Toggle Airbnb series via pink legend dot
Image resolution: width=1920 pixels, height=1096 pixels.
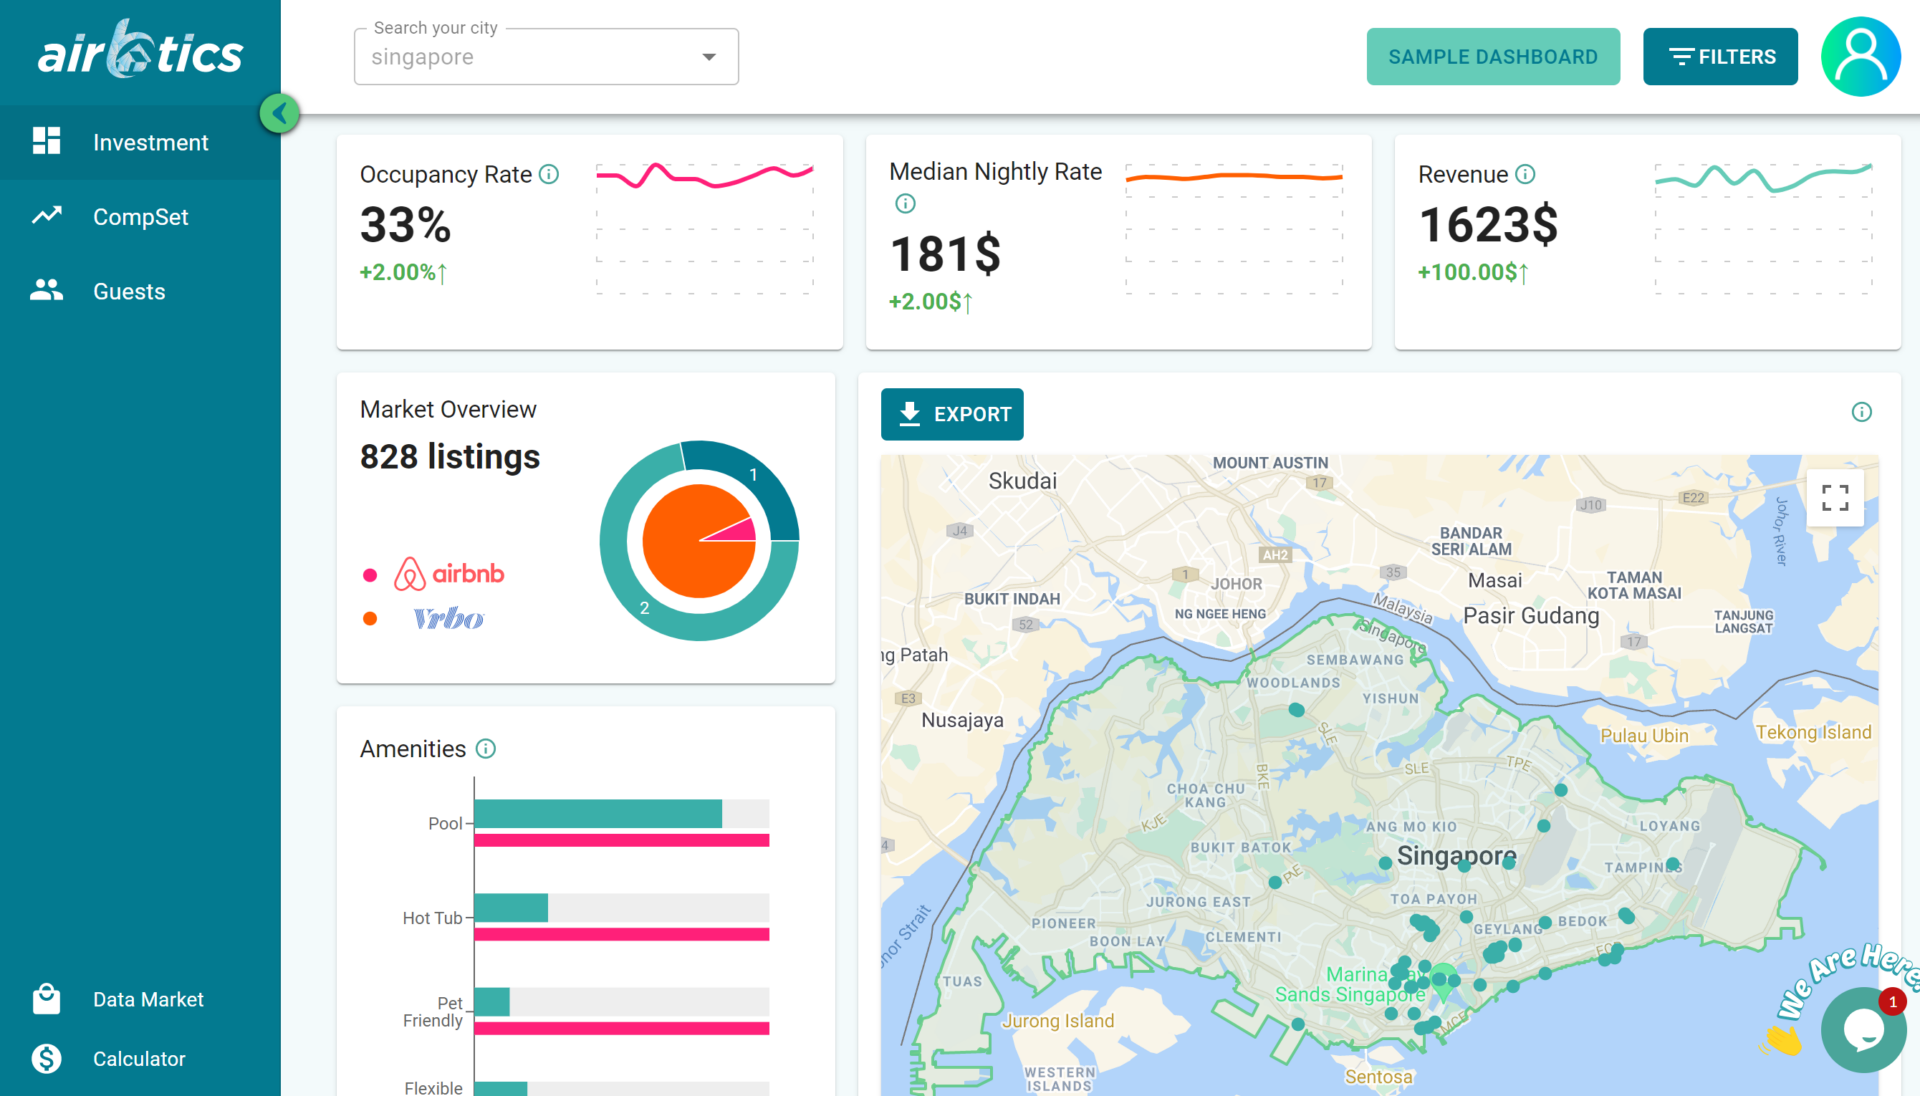coord(370,575)
